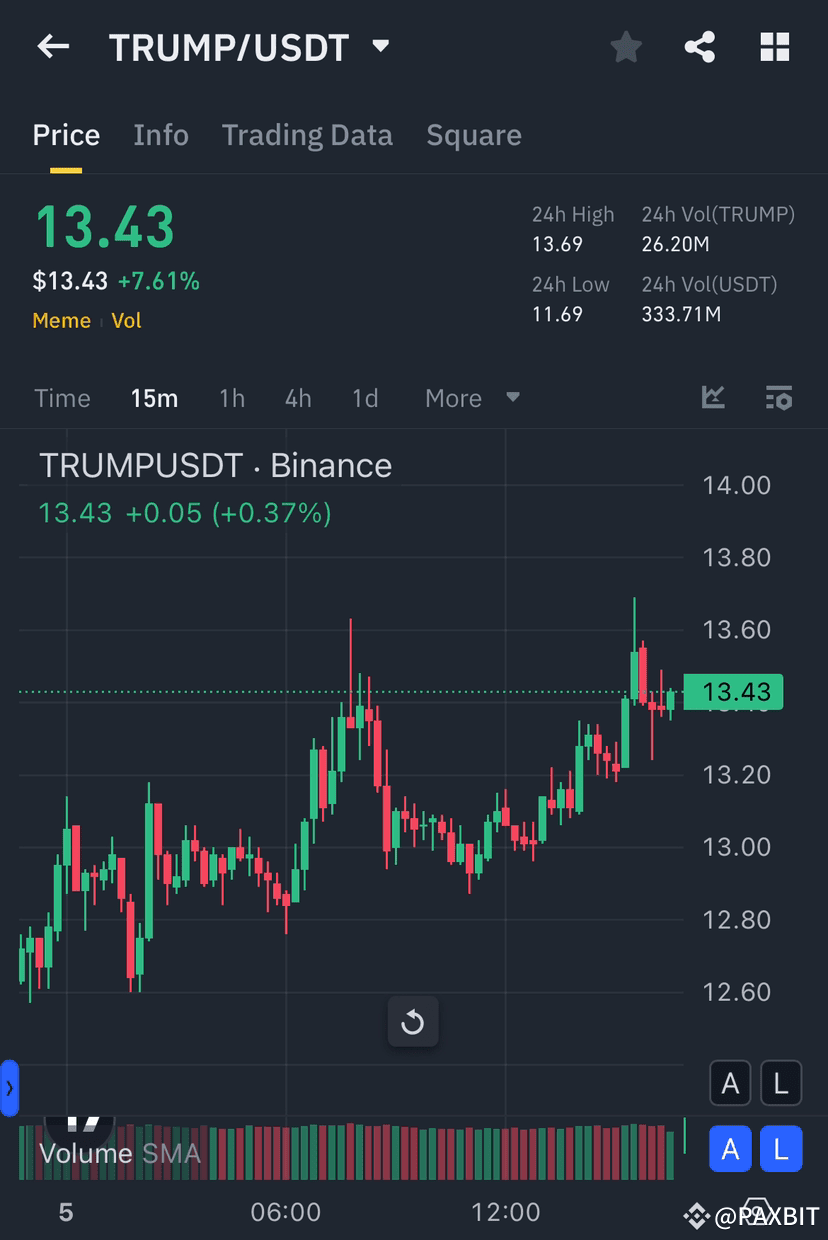Expand the blue side panel handle
Image resolution: width=828 pixels, height=1240 pixels.
click(x=9, y=1088)
